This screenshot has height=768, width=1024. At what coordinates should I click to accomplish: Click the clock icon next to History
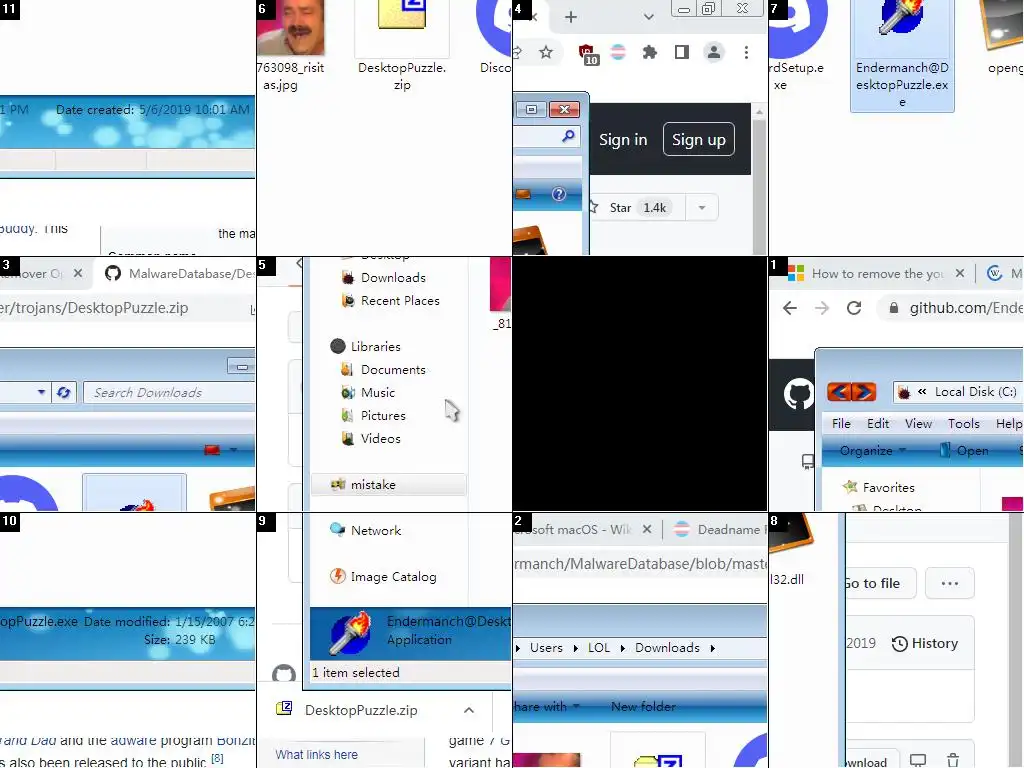click(x=899, y=643)
